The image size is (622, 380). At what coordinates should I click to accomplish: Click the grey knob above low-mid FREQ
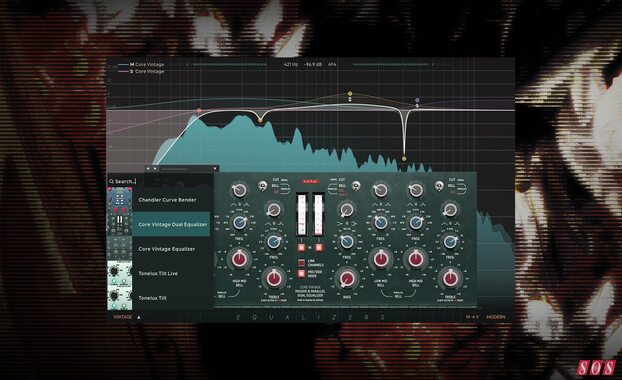click(380, 190)
